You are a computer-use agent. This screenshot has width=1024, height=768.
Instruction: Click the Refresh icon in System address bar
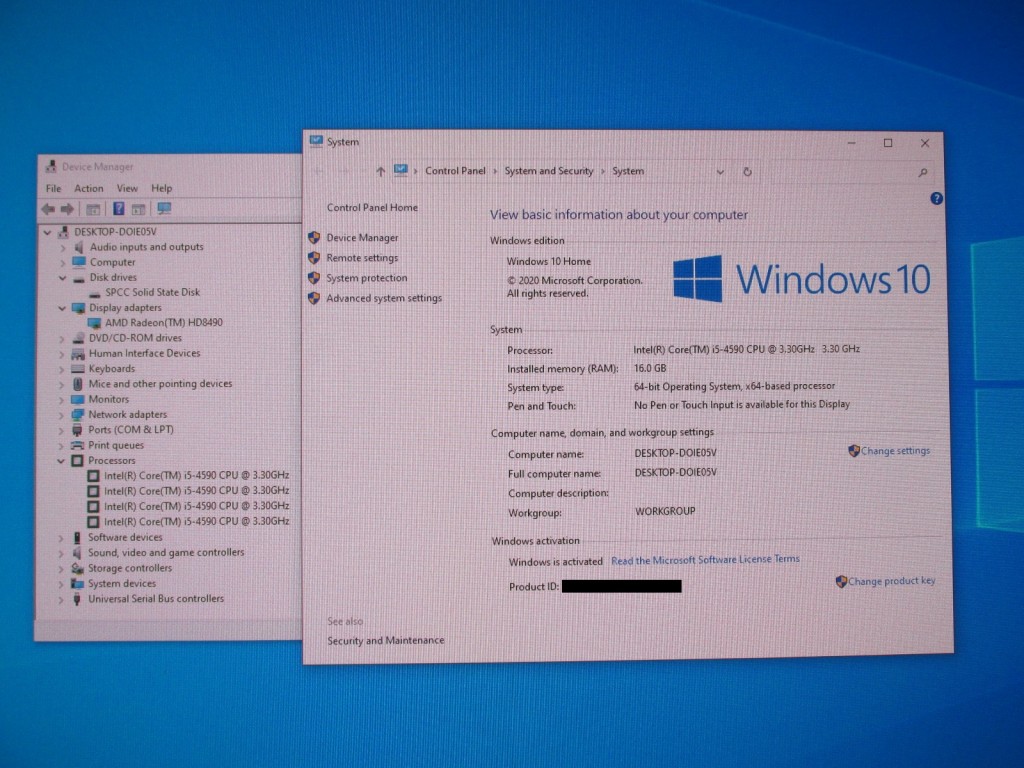point(747,172)
